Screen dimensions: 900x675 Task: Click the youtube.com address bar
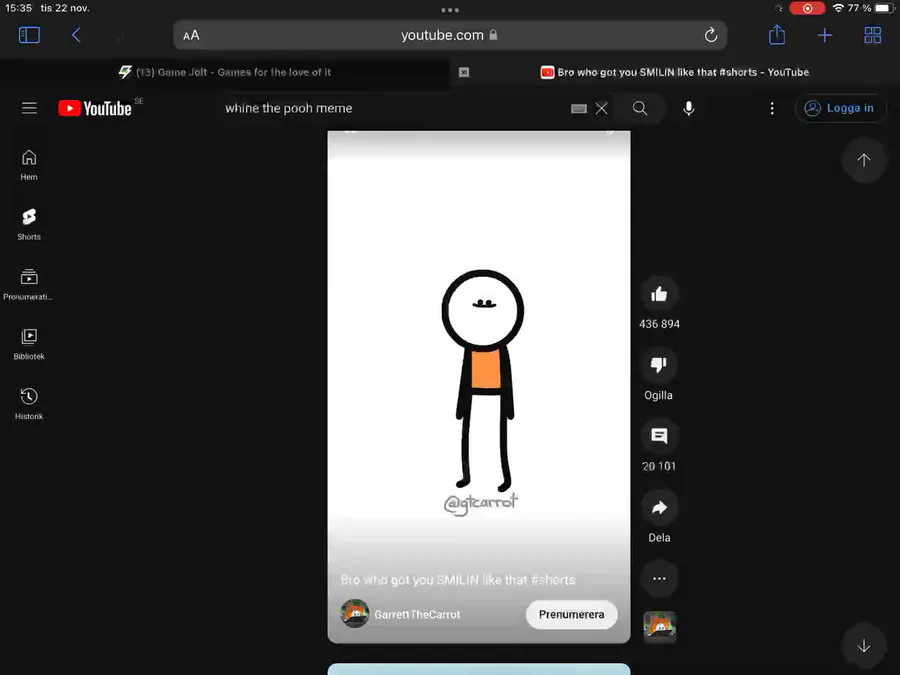coord(450,35)
